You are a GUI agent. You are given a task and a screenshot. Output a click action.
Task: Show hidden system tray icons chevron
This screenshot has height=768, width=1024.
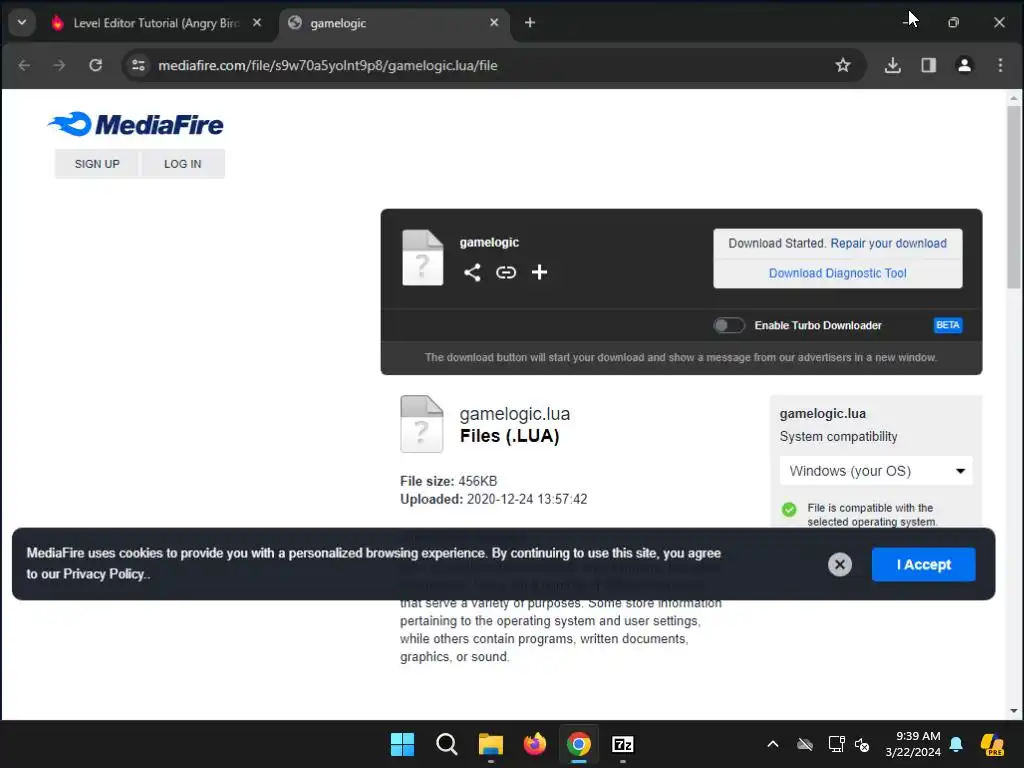point(773,744)
